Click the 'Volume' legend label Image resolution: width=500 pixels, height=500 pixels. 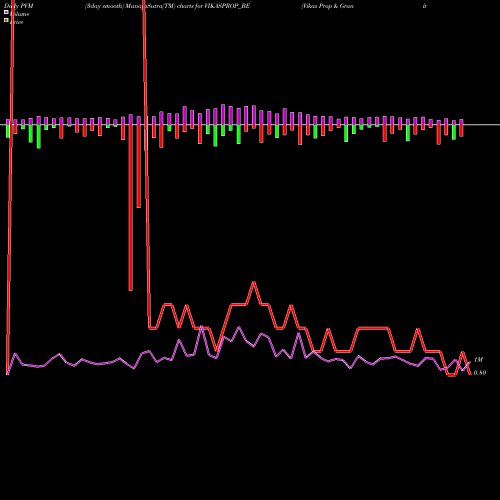19,14
